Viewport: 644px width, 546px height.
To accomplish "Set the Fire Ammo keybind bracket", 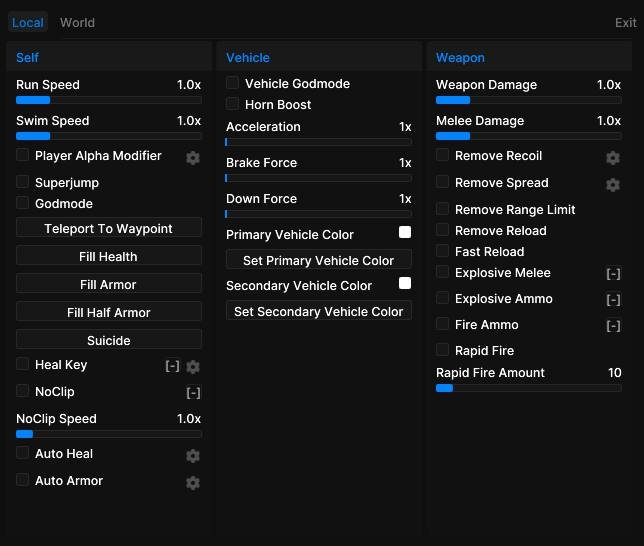I will [614, 326].
